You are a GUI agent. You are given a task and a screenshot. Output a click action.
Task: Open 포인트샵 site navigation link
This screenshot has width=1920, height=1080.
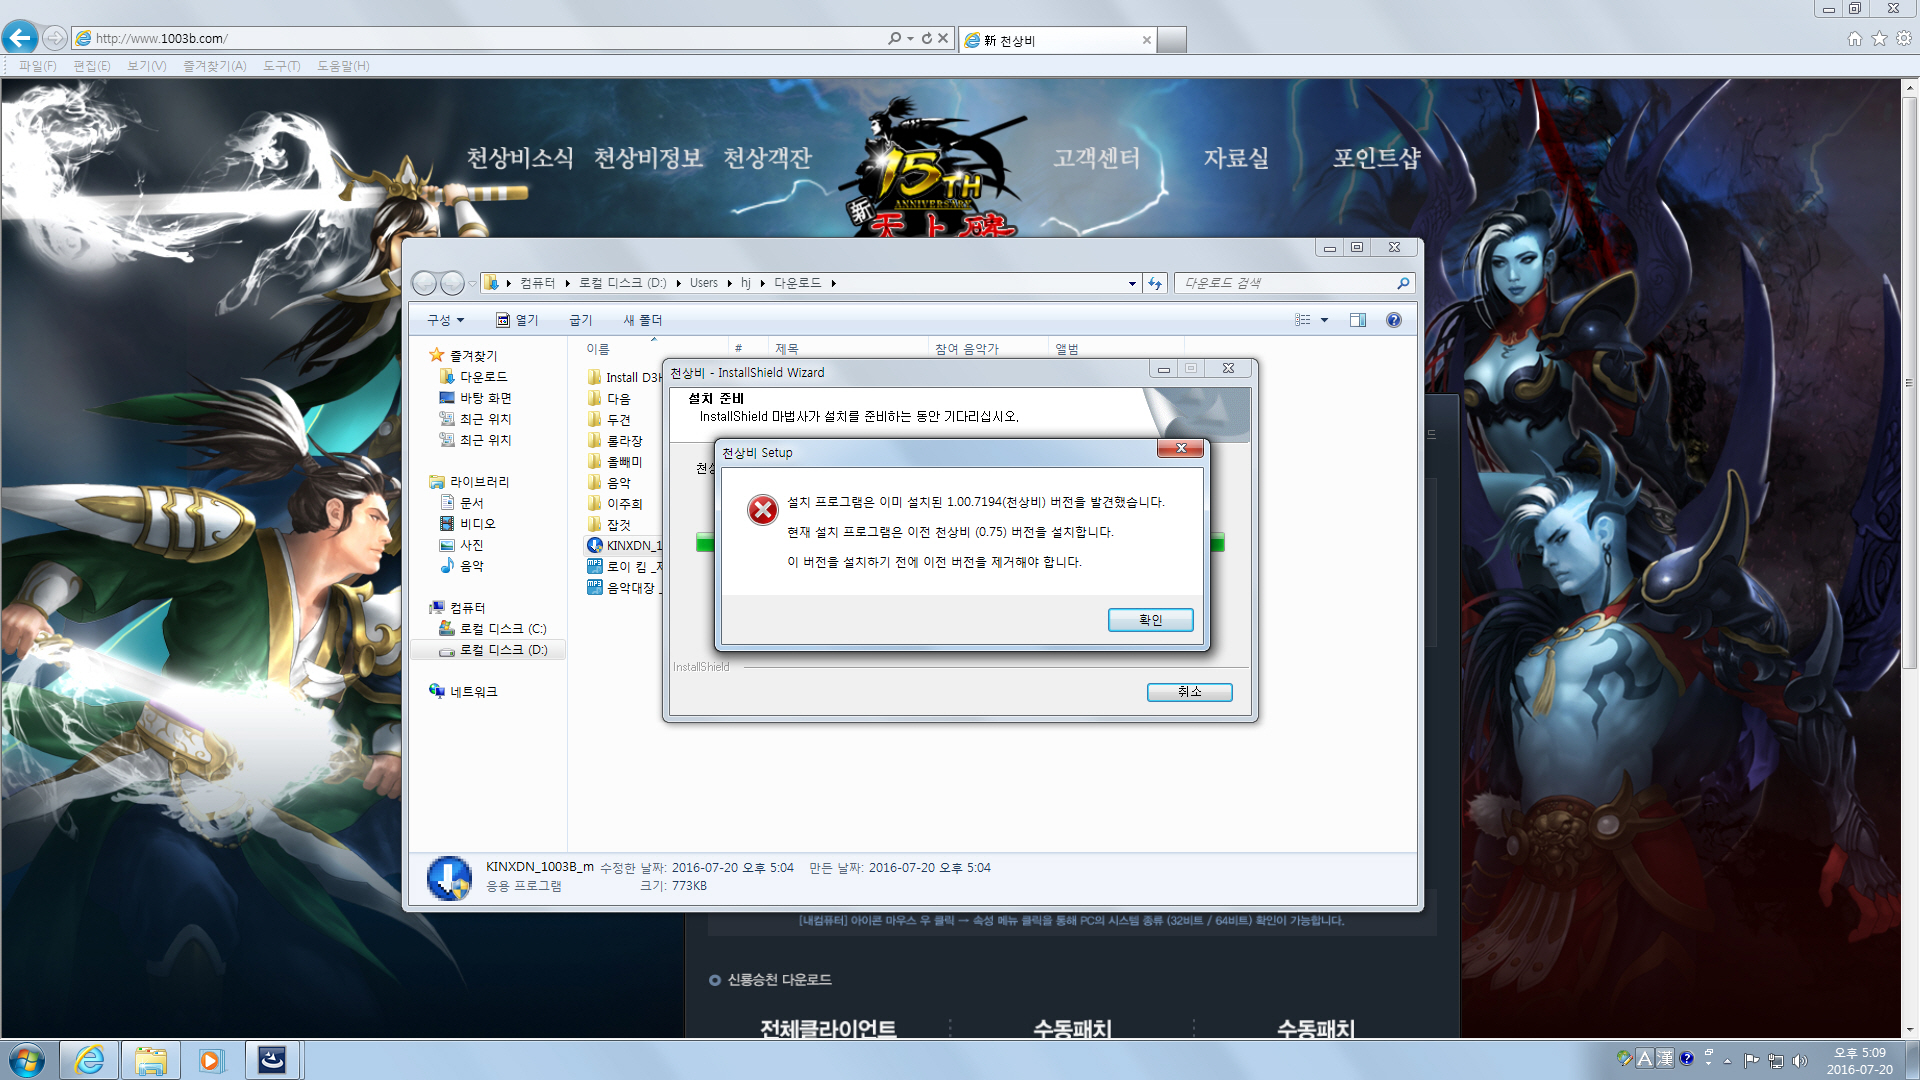click(x=1377, y=158)
